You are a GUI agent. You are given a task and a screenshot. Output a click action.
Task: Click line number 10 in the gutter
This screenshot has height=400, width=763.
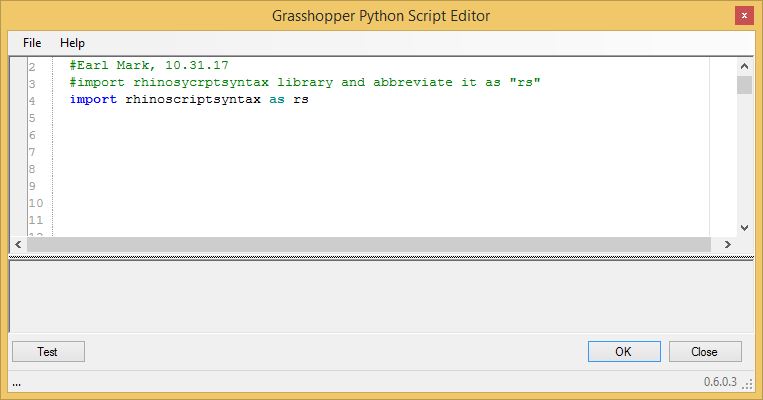point(36,203)
